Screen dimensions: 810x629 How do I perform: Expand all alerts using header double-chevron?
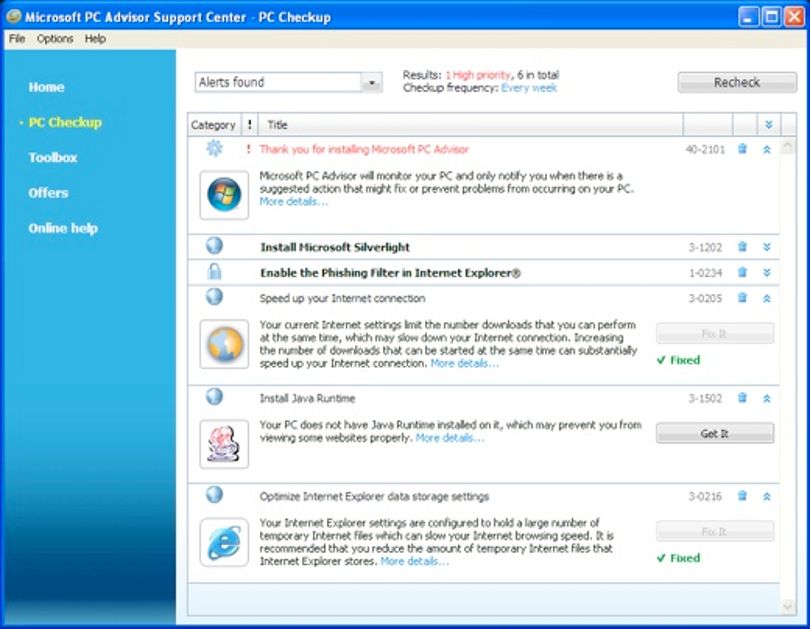[769, 124]
